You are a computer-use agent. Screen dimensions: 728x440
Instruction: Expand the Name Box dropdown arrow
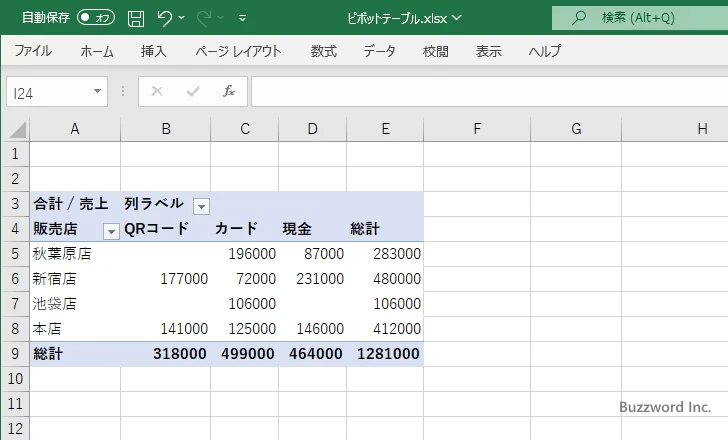(98, 91)
